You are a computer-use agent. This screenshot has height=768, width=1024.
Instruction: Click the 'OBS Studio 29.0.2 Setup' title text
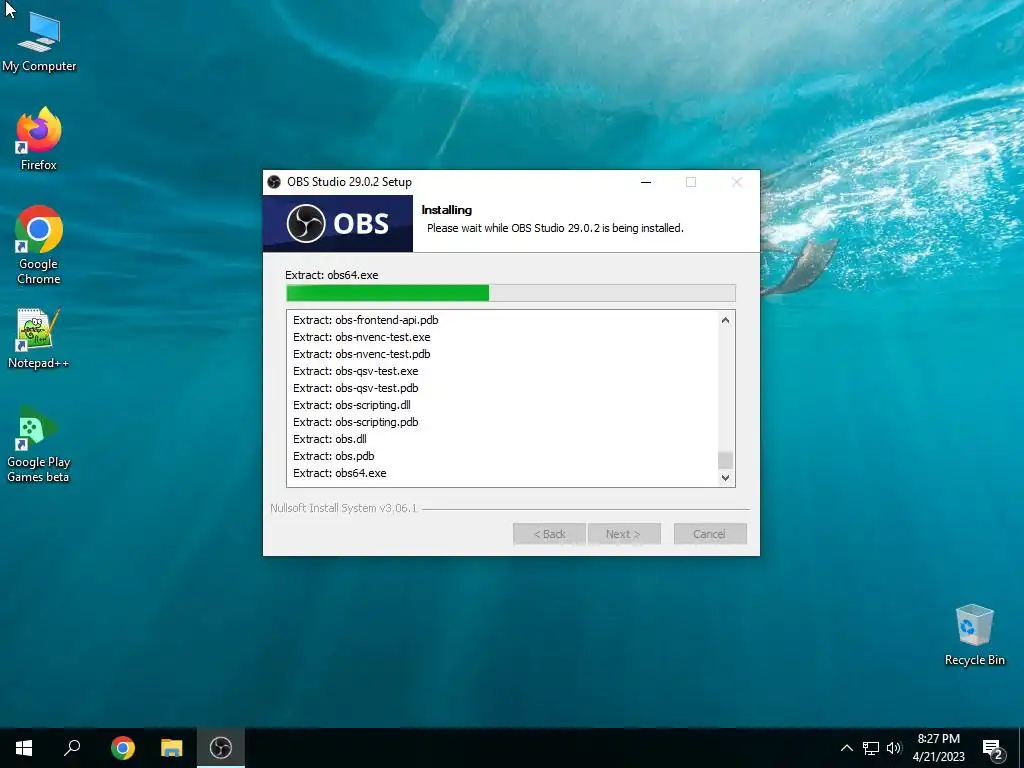(x=349, y=182)
